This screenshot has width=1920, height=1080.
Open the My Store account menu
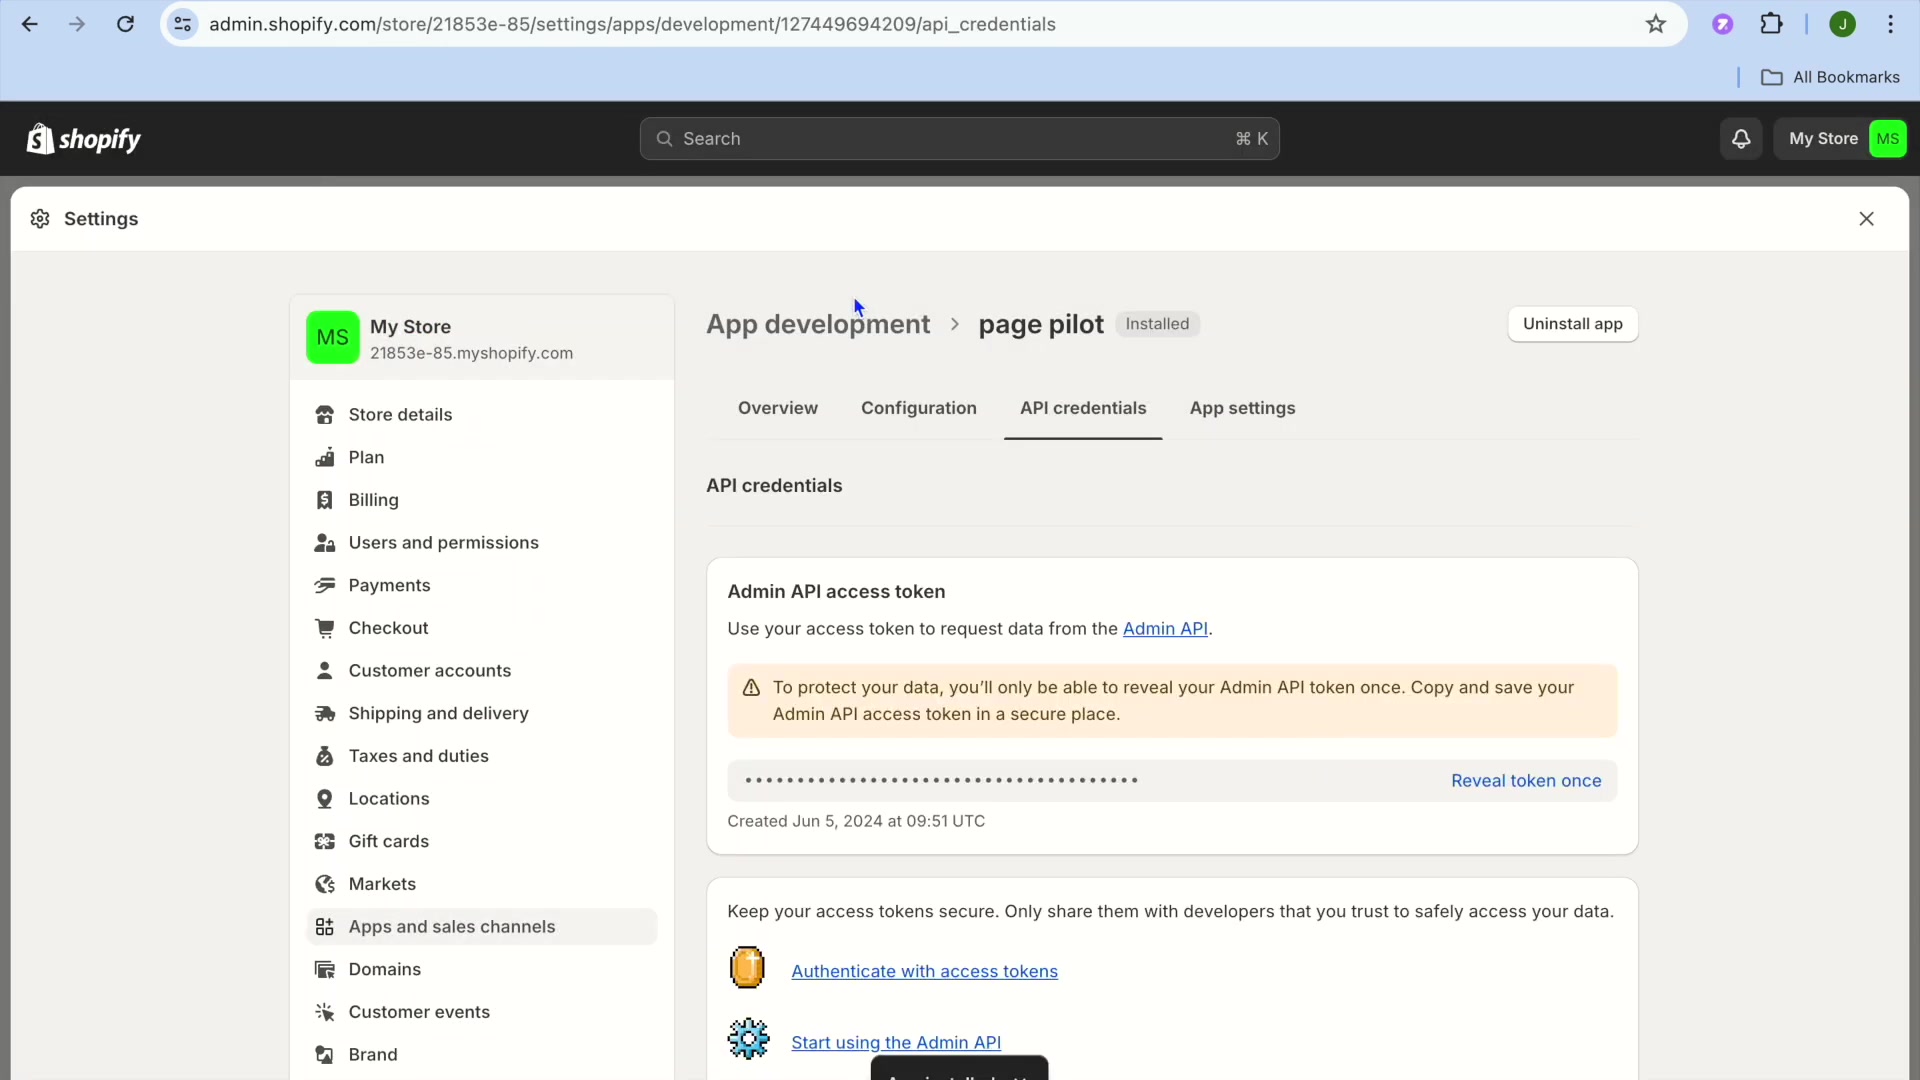pos(1841,139)
